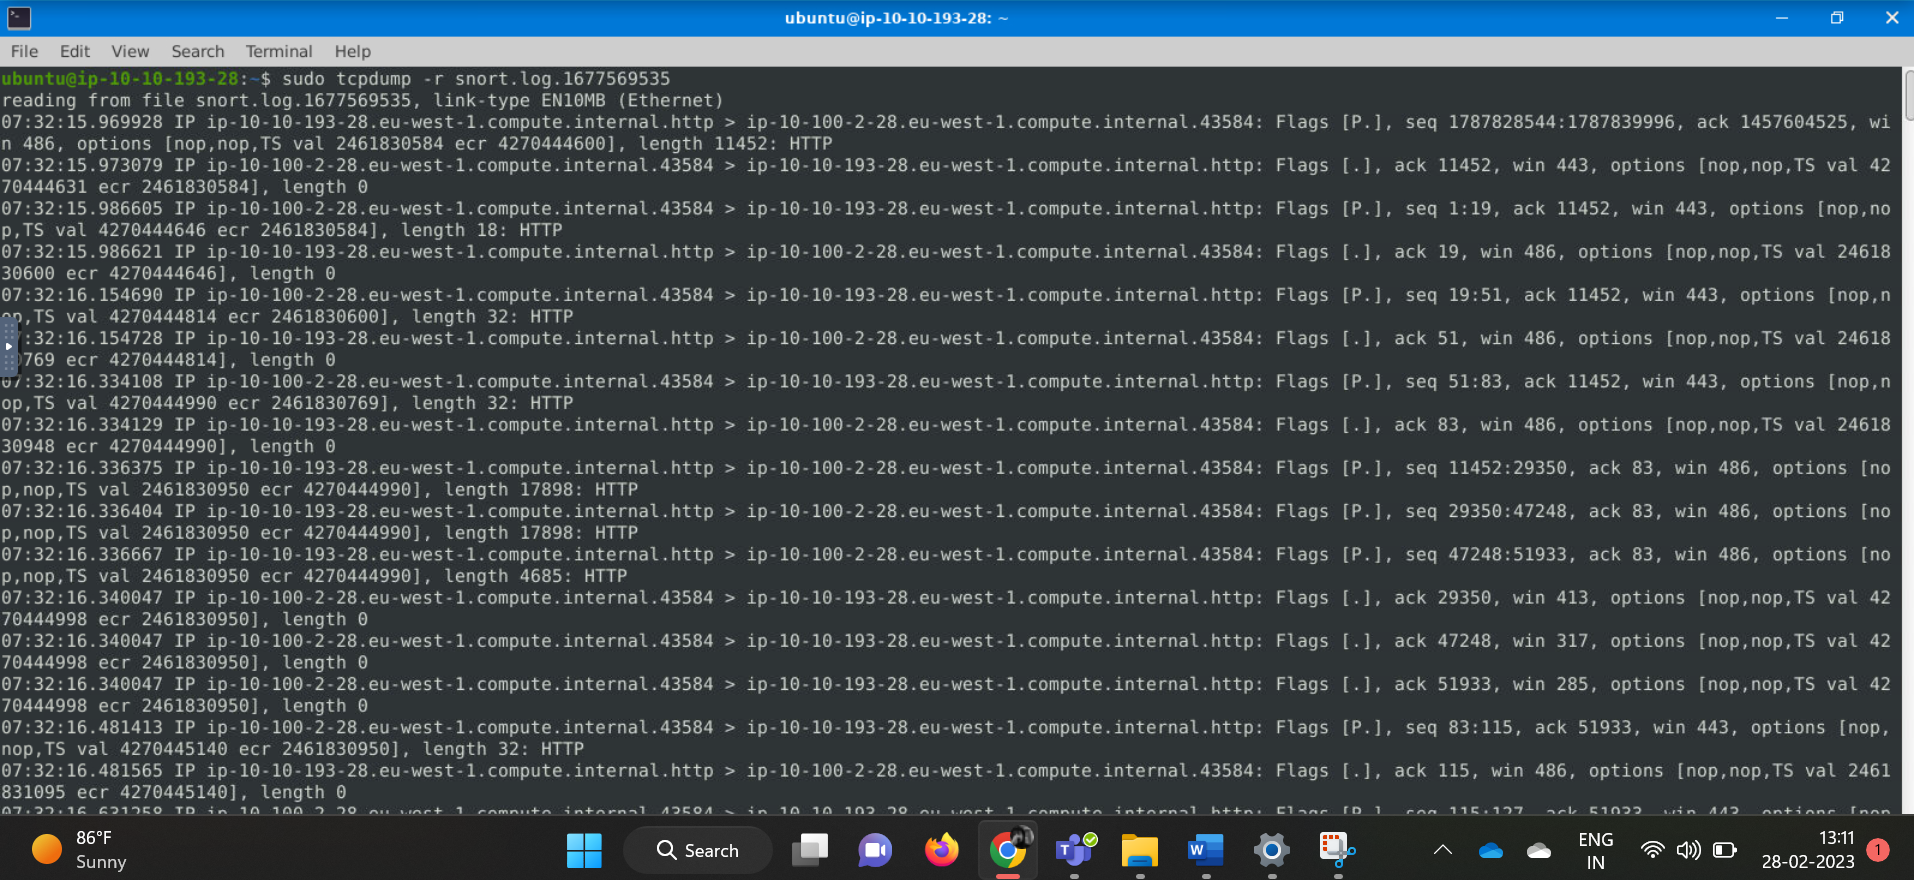Open the Edit menu
1914x880 pixels.
click(74, 51)
